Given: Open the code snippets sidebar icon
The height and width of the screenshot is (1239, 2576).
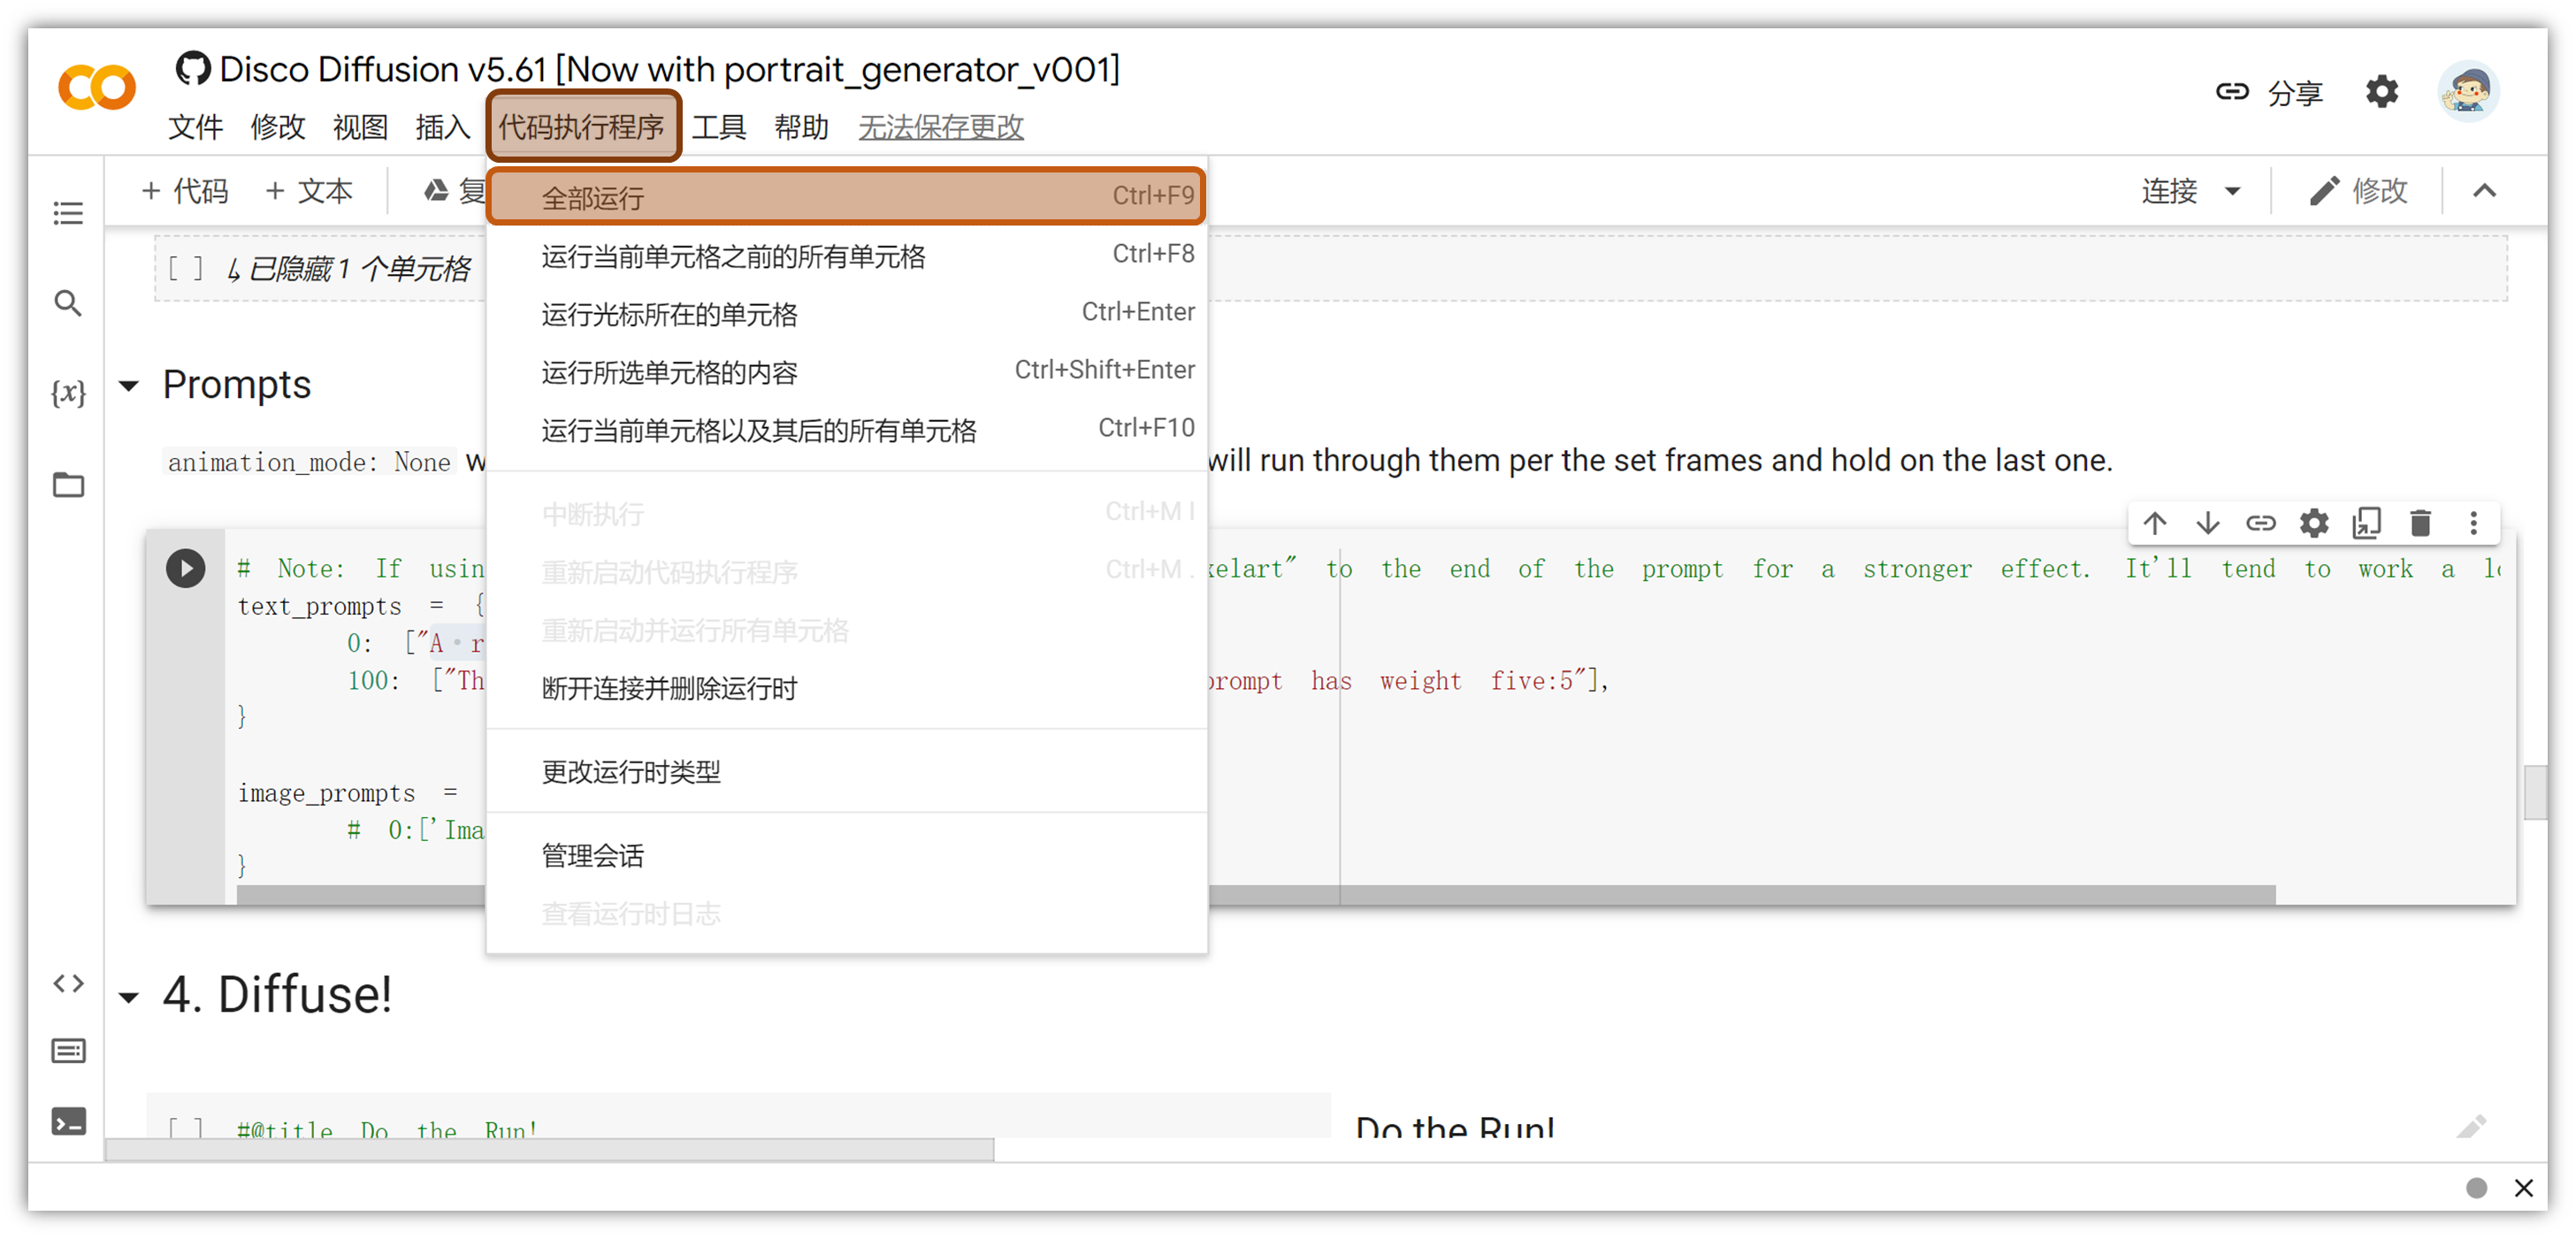Looking at the screenshot, I should [x=68, y=983].
